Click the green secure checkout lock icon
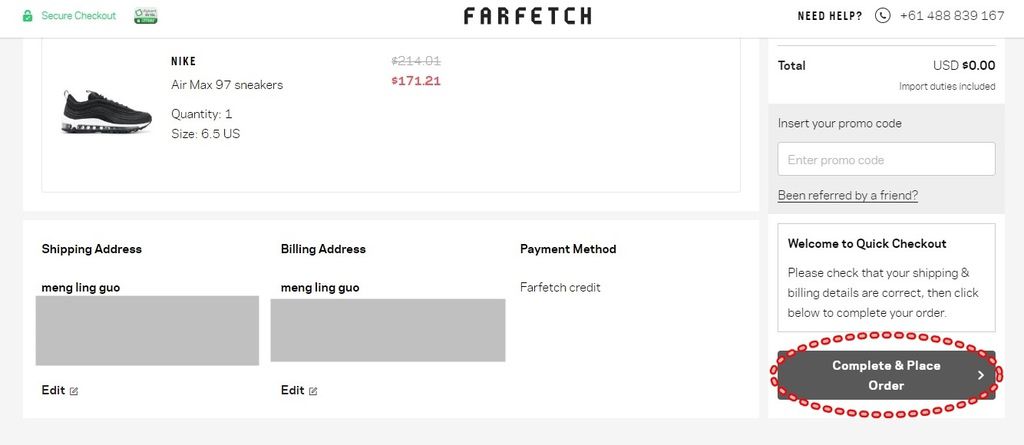Image resolution: width=1024 pixels, height=445 pixels. click(27, 16)
